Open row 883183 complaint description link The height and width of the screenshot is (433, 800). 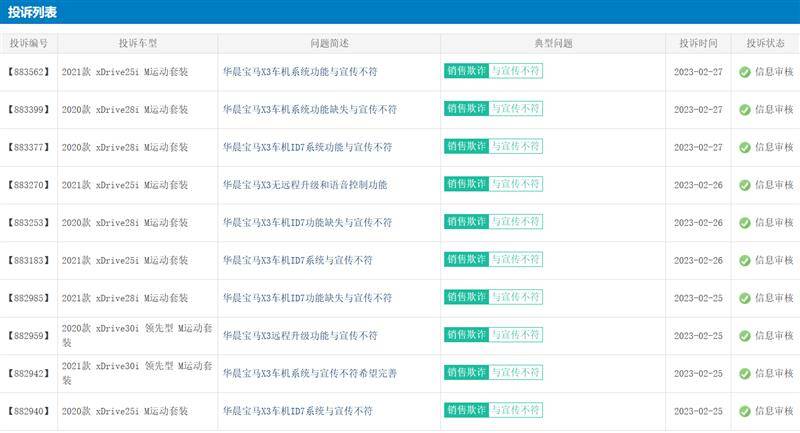tap(297, 261)
